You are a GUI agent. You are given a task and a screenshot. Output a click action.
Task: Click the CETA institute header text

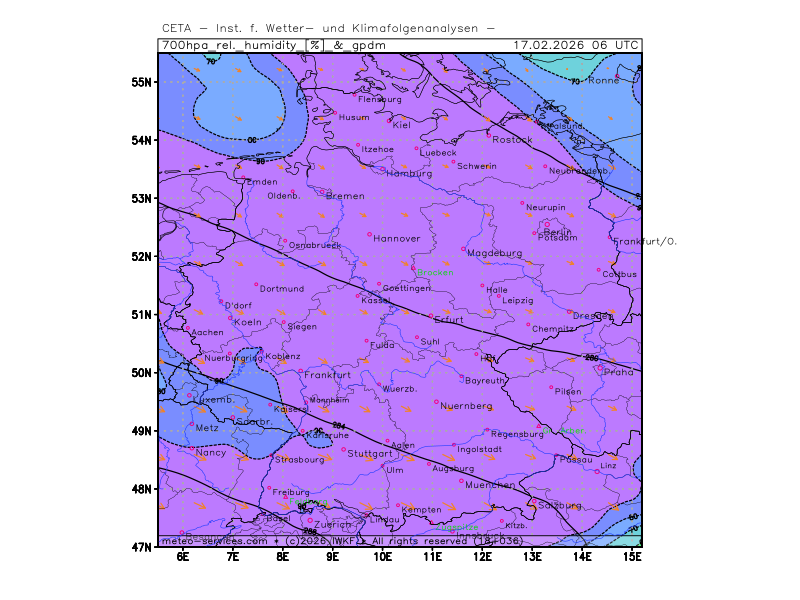pyautogui.click(x=328, y=28)
